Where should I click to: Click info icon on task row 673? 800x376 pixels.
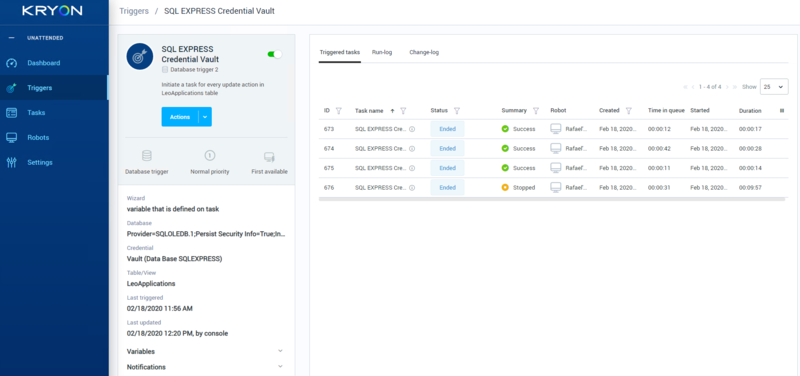[412, 129]
